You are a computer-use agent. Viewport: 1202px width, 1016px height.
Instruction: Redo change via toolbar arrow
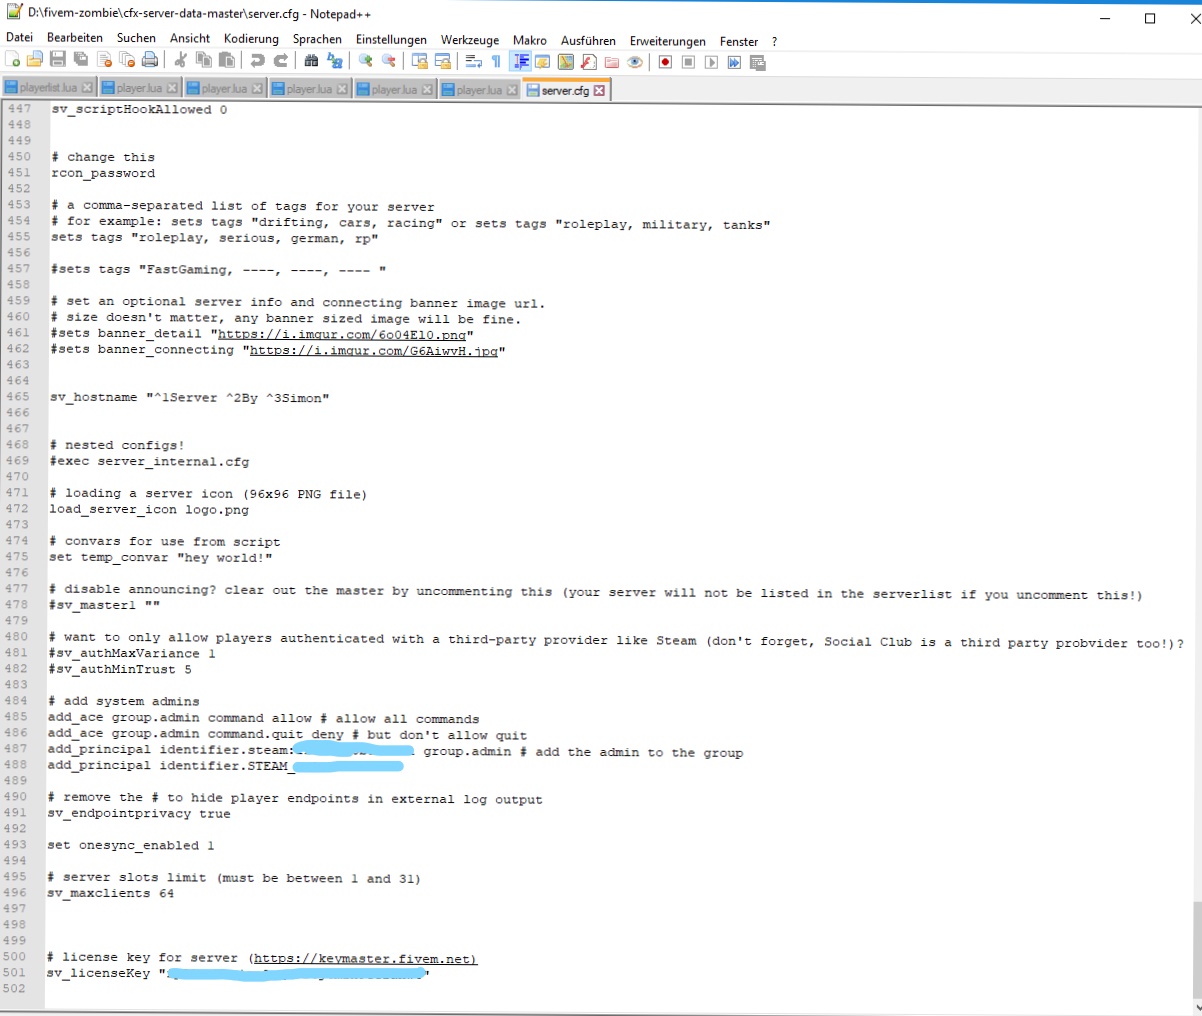point(281,61)
